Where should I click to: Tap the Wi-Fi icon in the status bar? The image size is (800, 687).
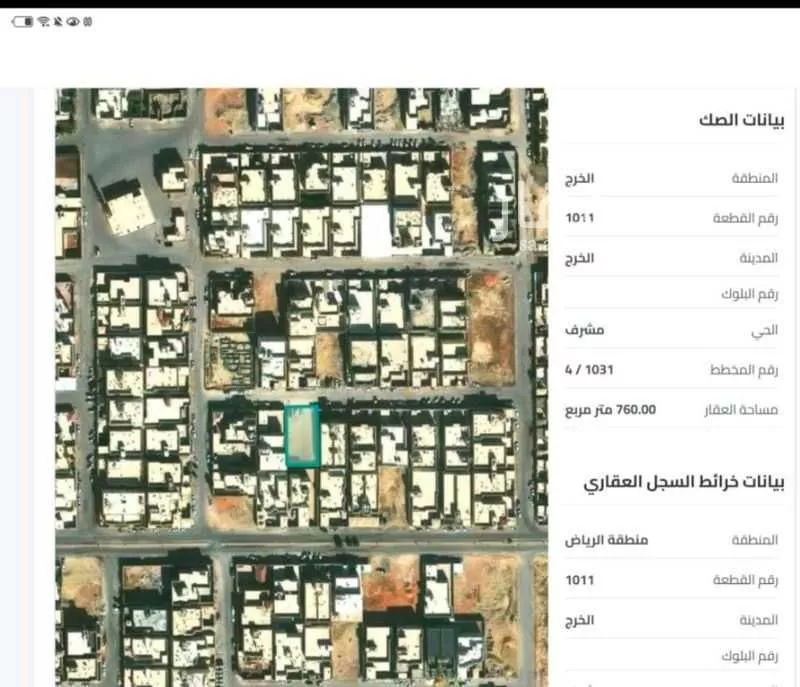pos(43,19)
